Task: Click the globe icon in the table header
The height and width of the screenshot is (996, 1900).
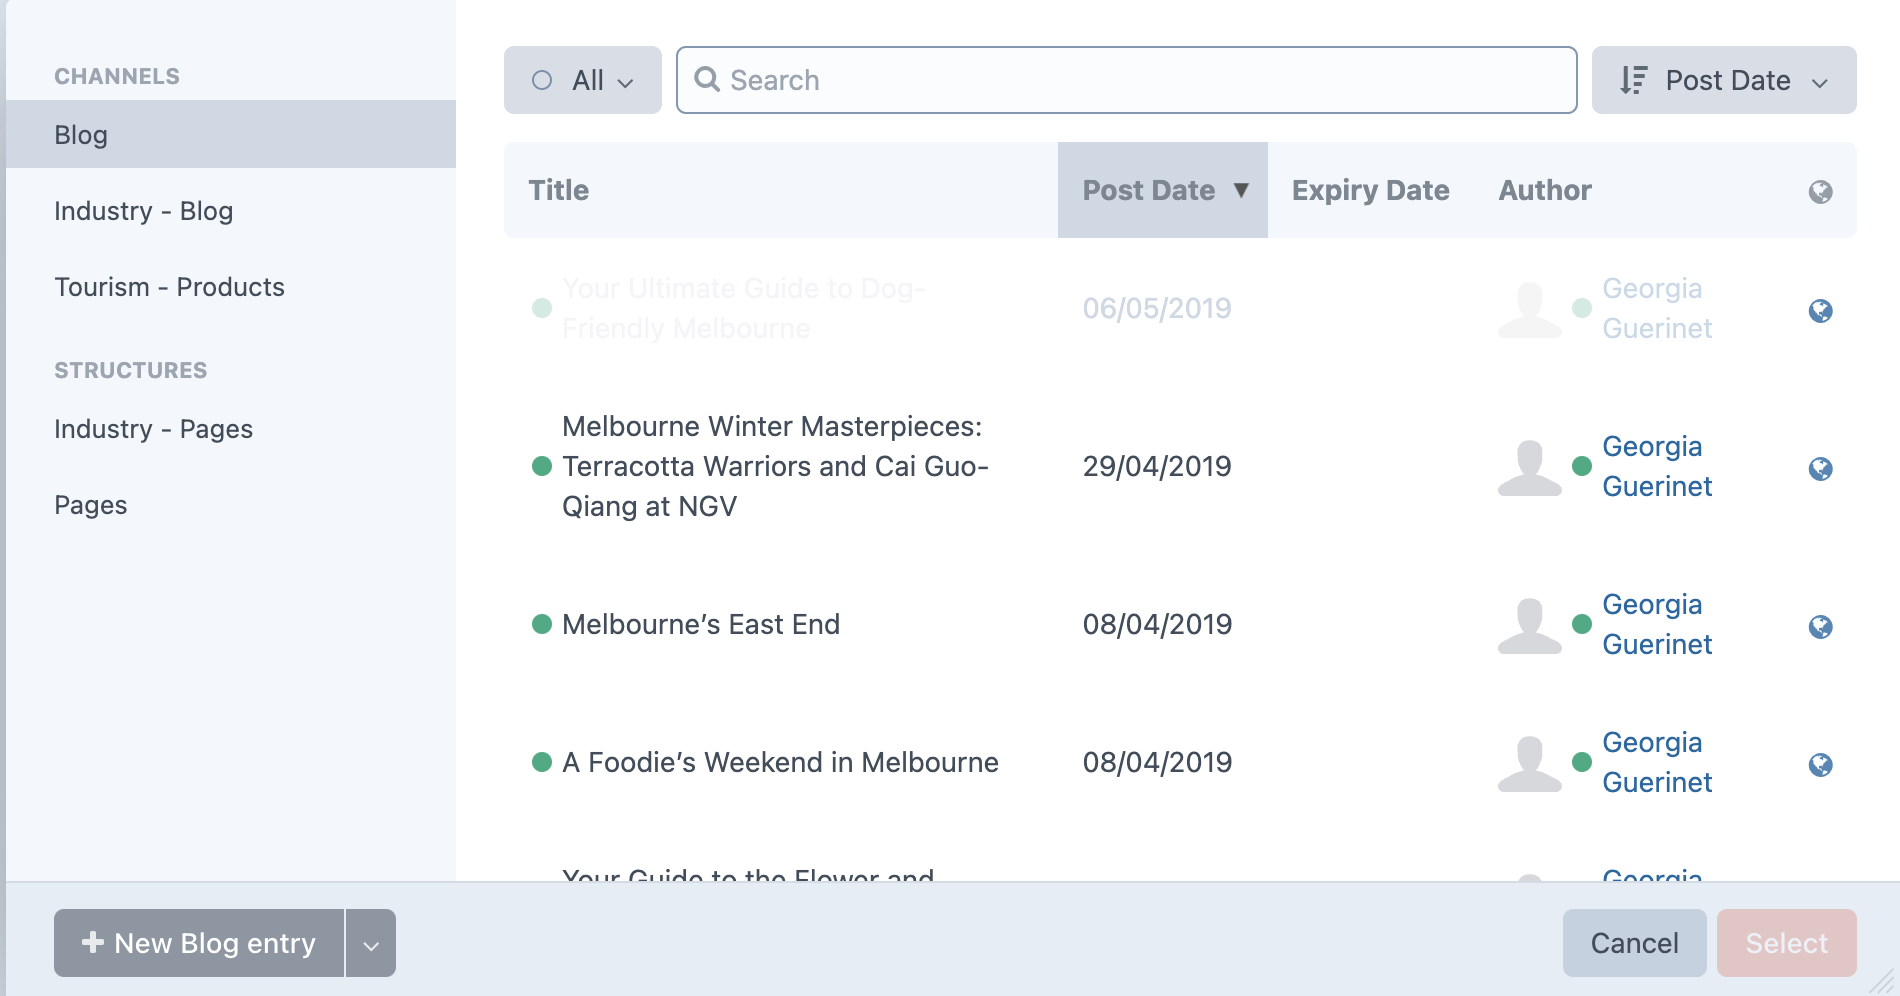Action: (x=1820, y=192)
